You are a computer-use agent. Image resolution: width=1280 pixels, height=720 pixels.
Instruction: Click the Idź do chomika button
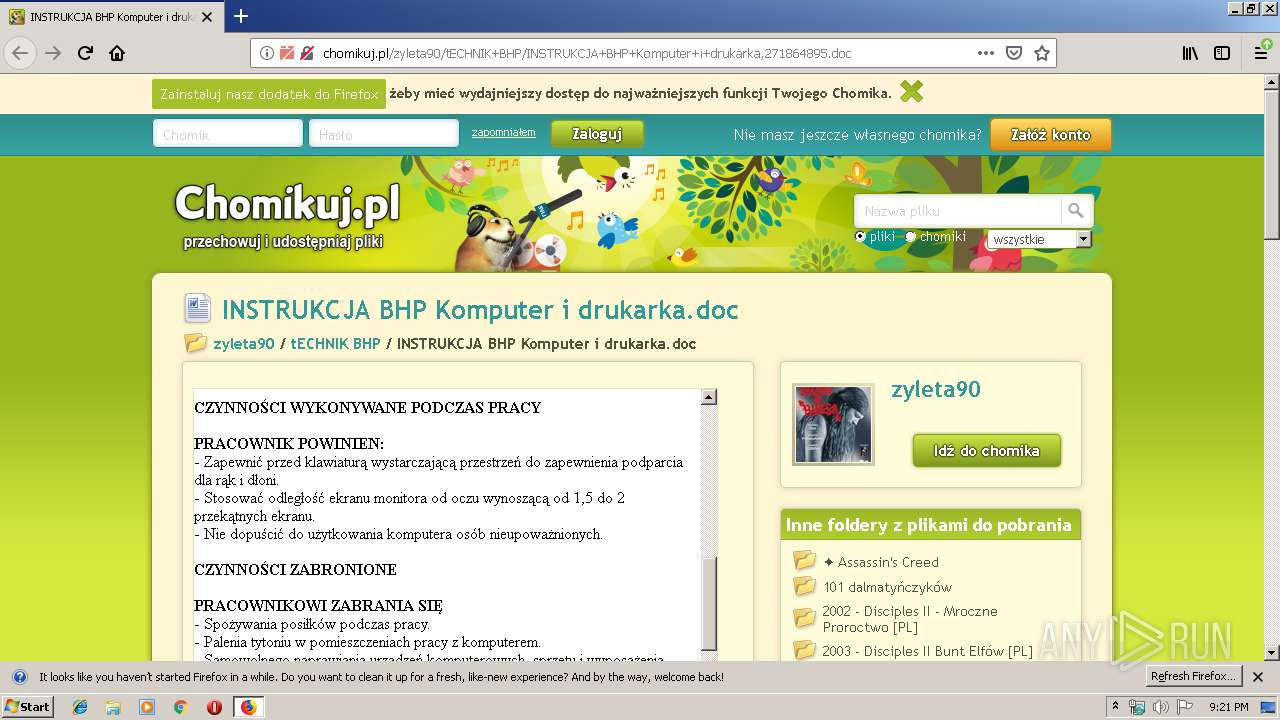pos(987,451)
